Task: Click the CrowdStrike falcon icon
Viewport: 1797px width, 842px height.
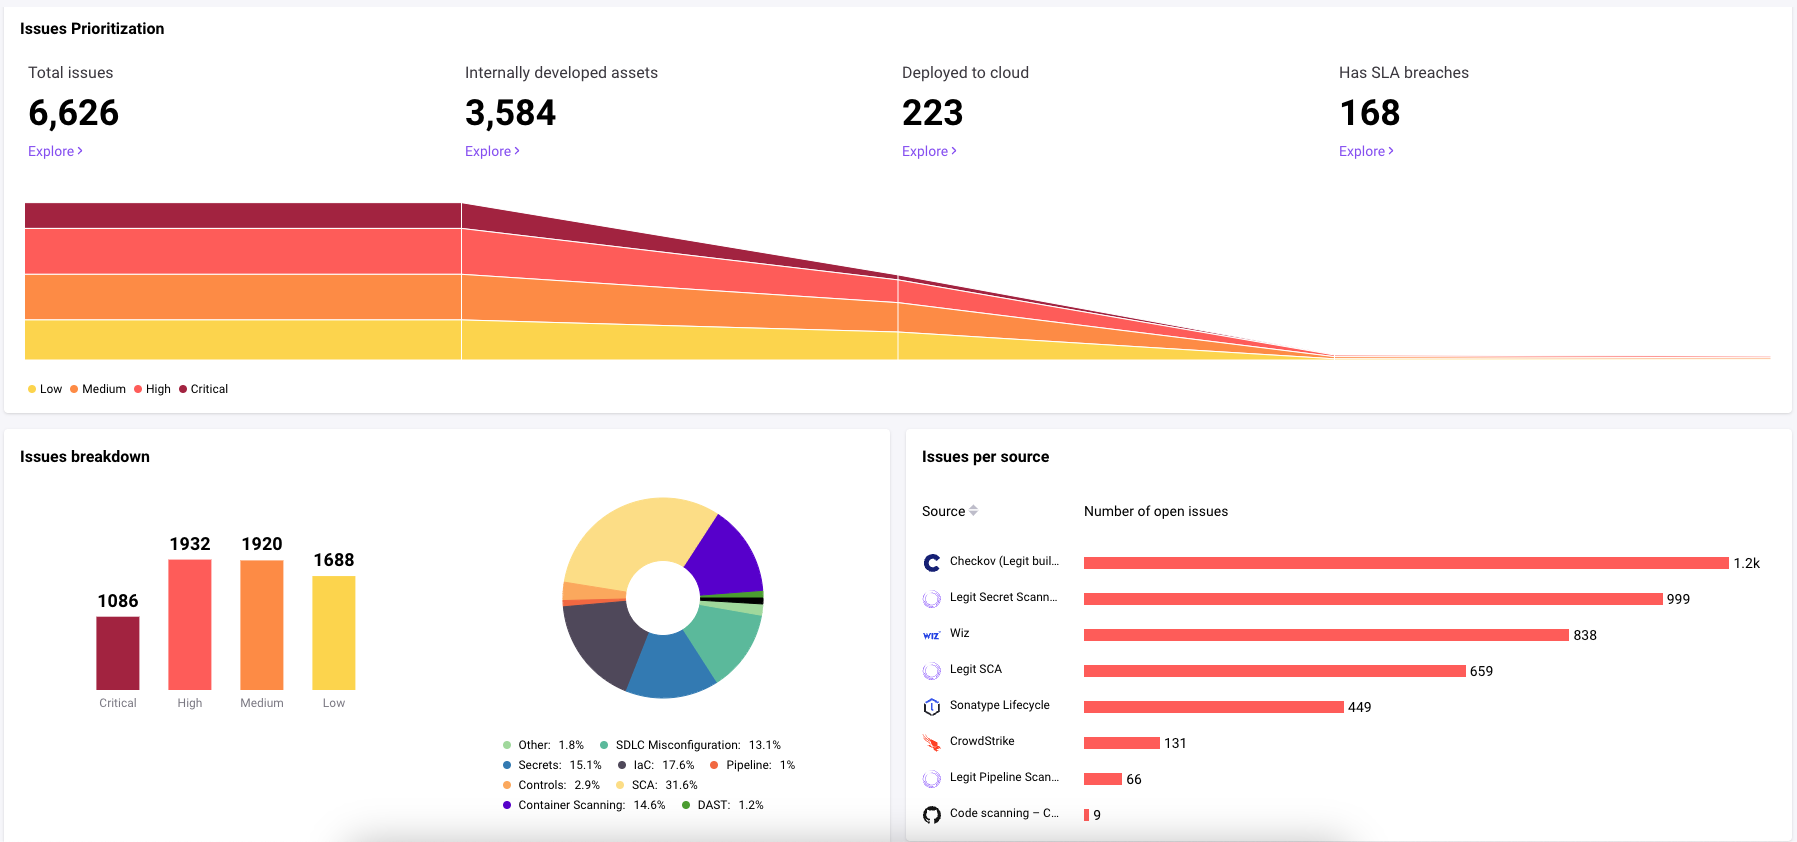Action: tap(932, 743)
